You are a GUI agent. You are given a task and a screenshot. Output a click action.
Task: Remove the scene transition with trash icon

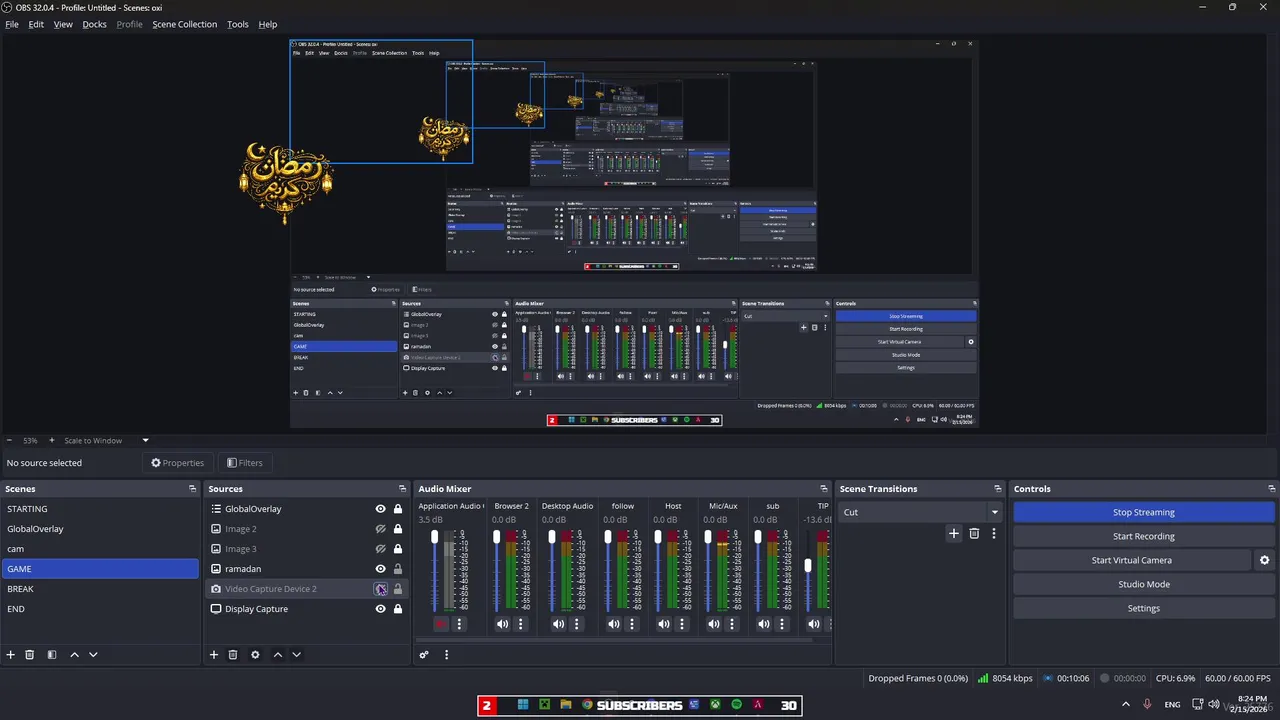974,534
